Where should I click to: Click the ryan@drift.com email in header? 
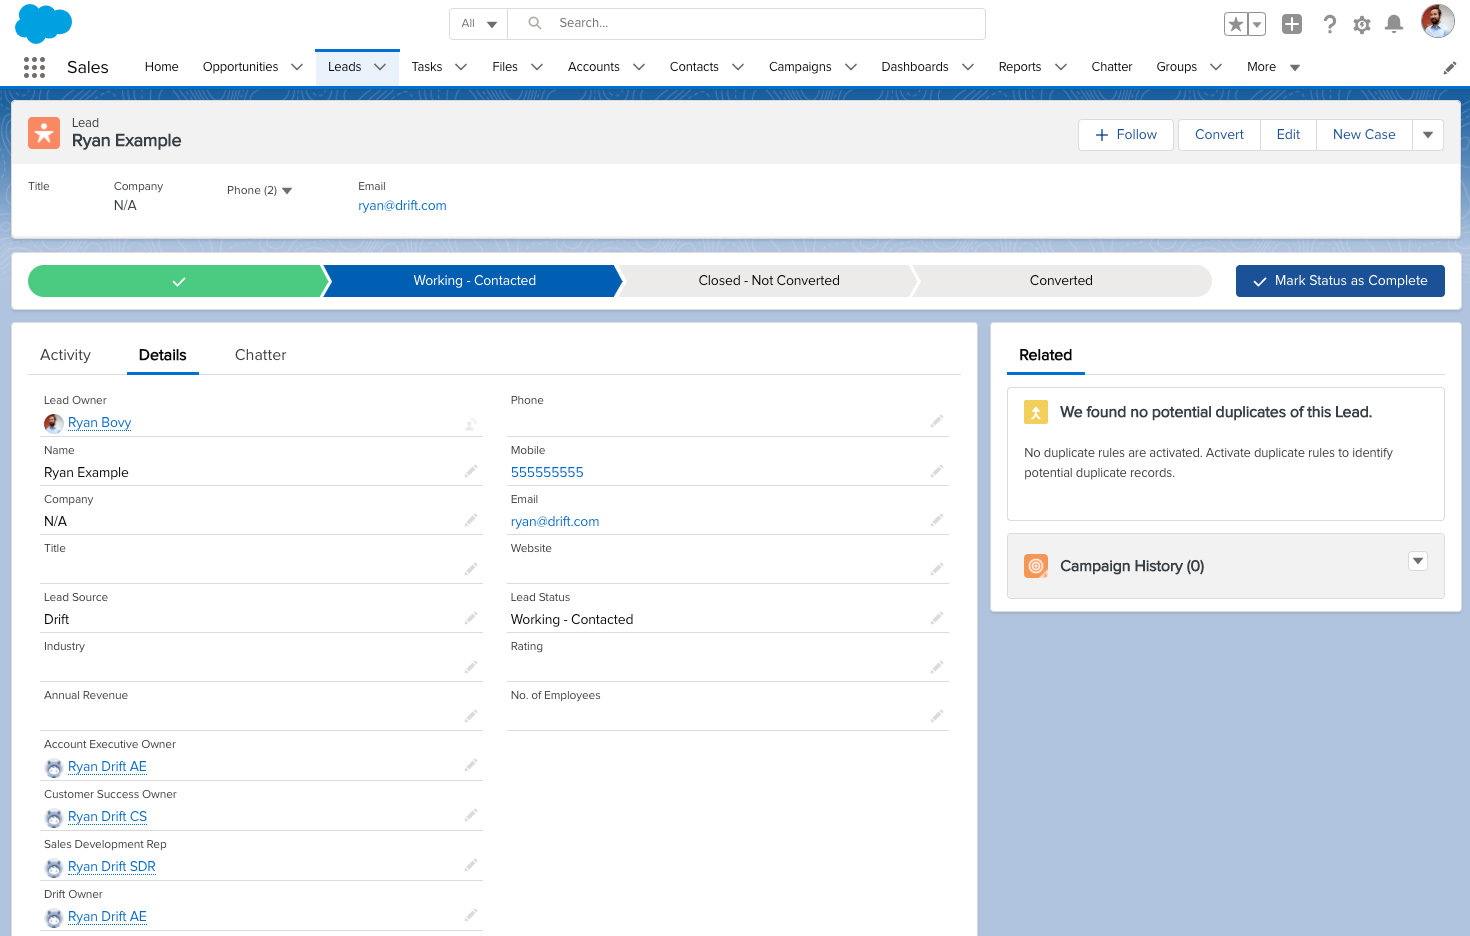(402, 205)
